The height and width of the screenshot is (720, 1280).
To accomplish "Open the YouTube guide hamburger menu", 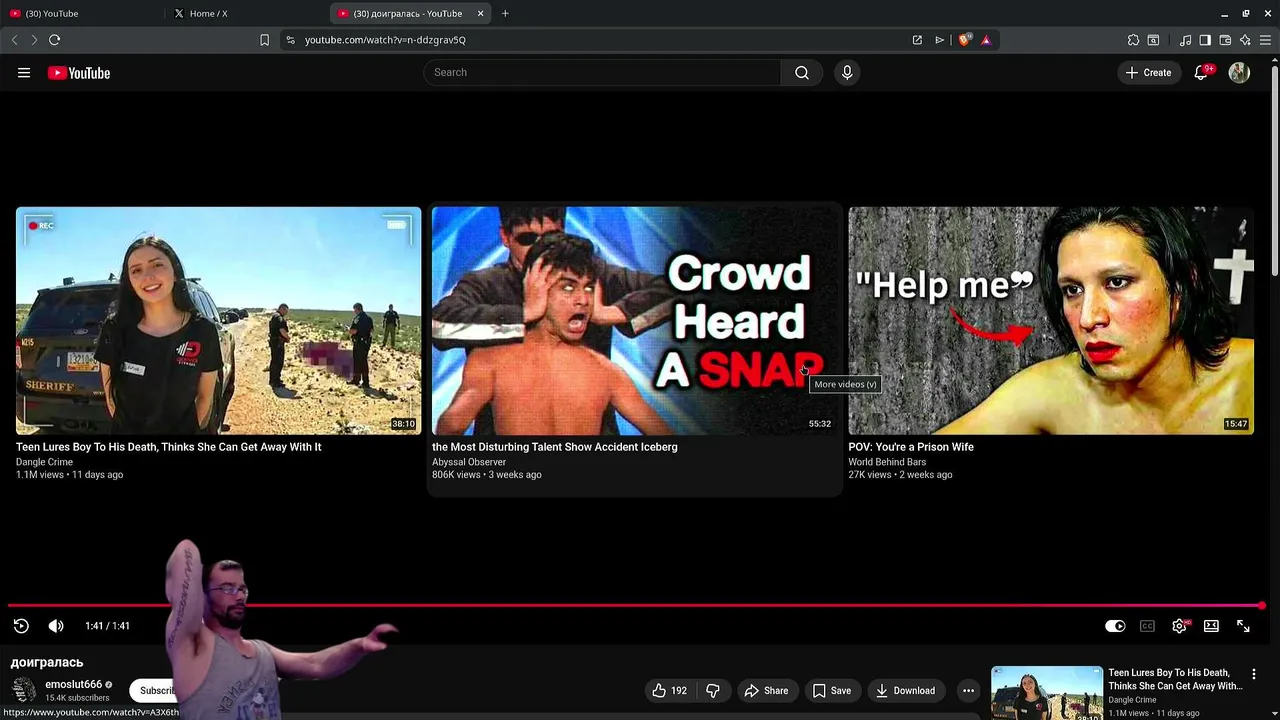I will tap(24, 73).
